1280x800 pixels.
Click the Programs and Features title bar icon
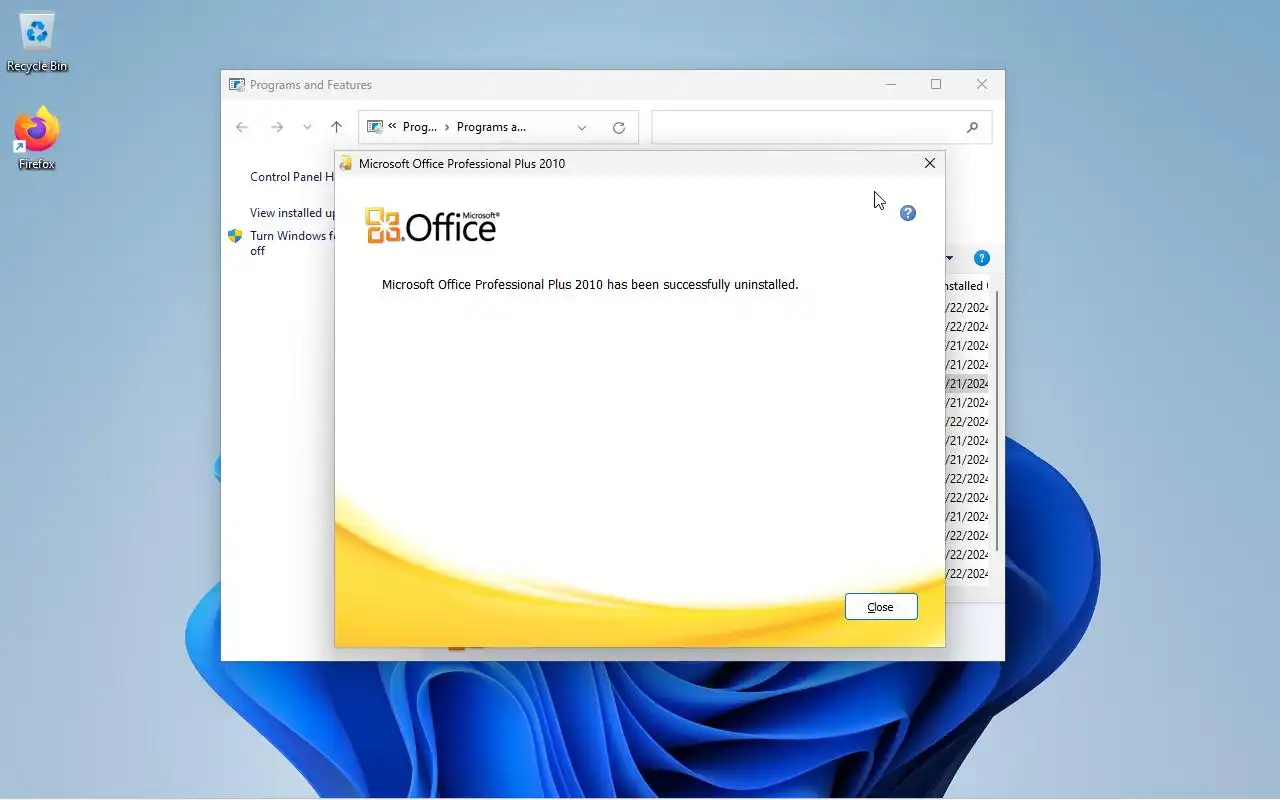(x=237, y=85)
